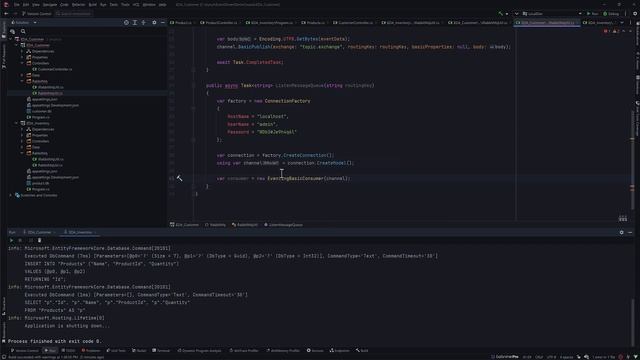Click UTF-8 encoding in status bar
Image resolution: width=640 pixels, height=360 pixels.
pyautogui.click(x=551, y=357)
